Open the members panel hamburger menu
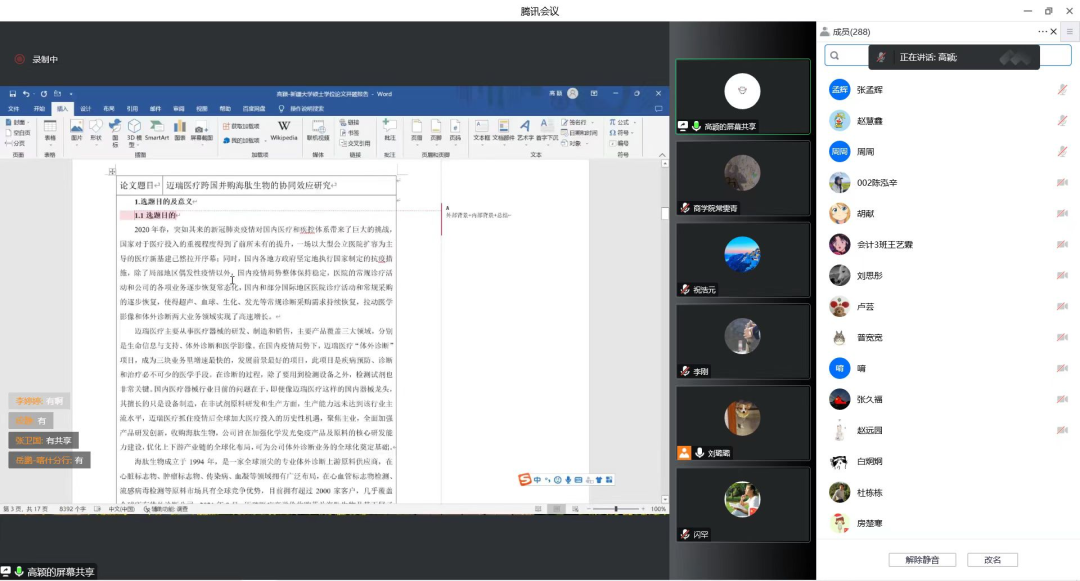This screenshot has height=581, width=1080. tap(1070, 32)
